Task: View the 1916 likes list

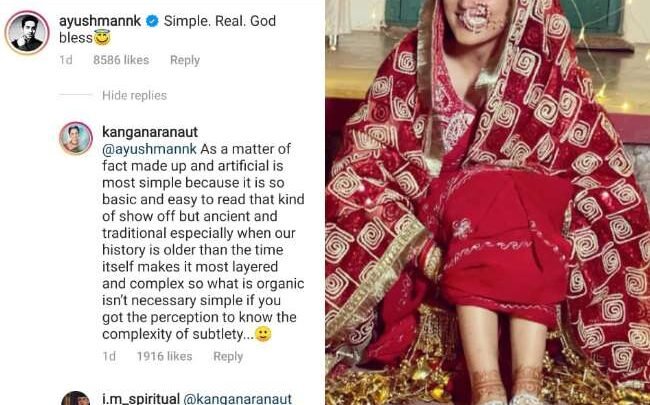Action: point(164,356)
